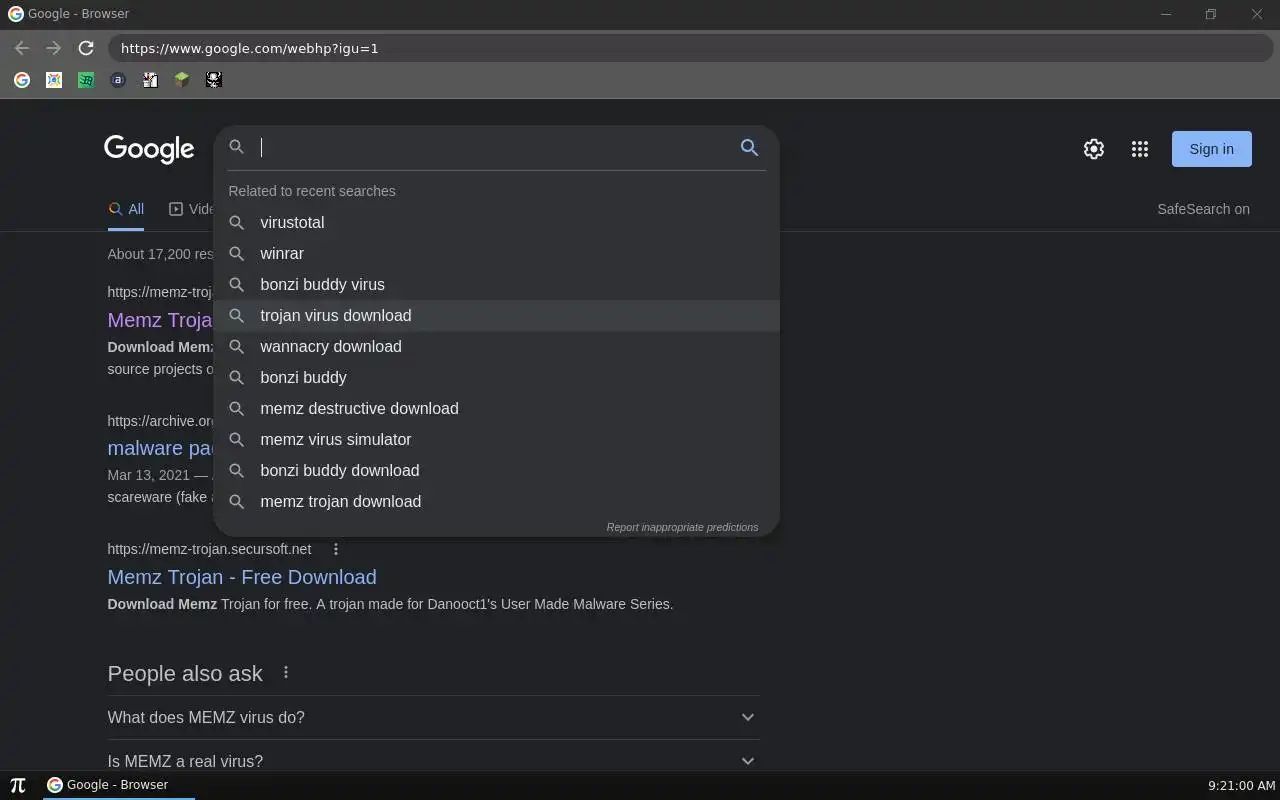
Task: Select the 'trojan virus download' suggestion
Action: click(496, 315)
